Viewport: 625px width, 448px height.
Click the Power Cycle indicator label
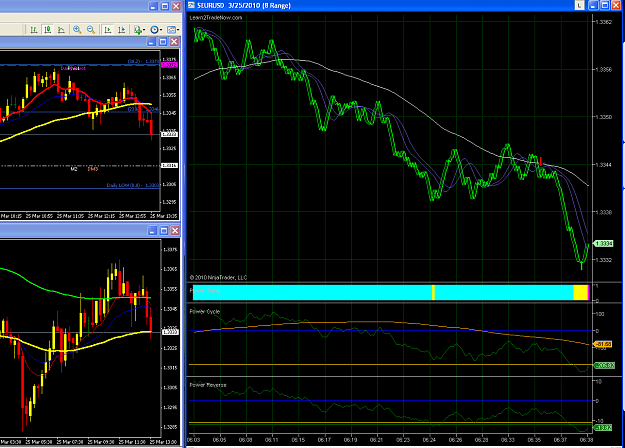pyautogui.click(x=204, y=311)
